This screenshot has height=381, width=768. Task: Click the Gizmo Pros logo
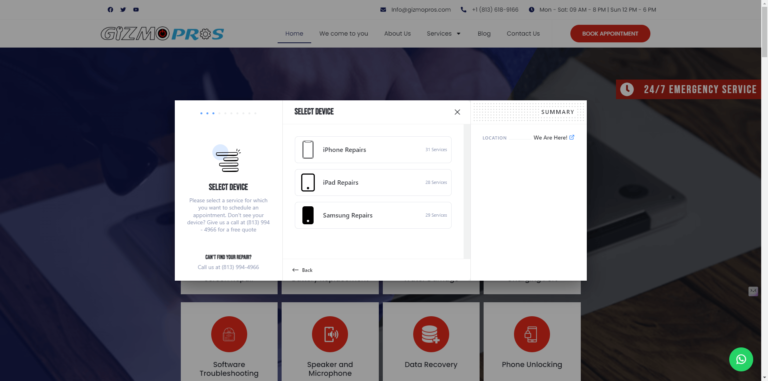coord(162,34)
